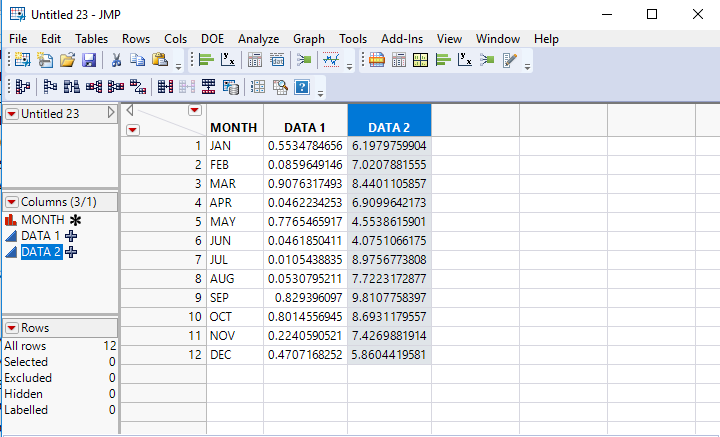Open a file with the folder icon
Image resolution: width=720 pixels, height=437 pixels.
67,60
